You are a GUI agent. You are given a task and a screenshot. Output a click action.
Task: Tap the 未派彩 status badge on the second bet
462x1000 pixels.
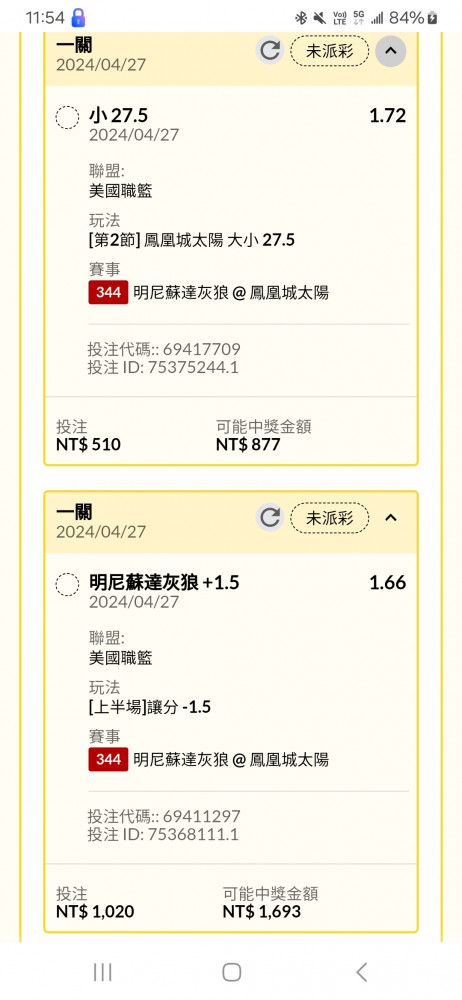tap(330, 518)
